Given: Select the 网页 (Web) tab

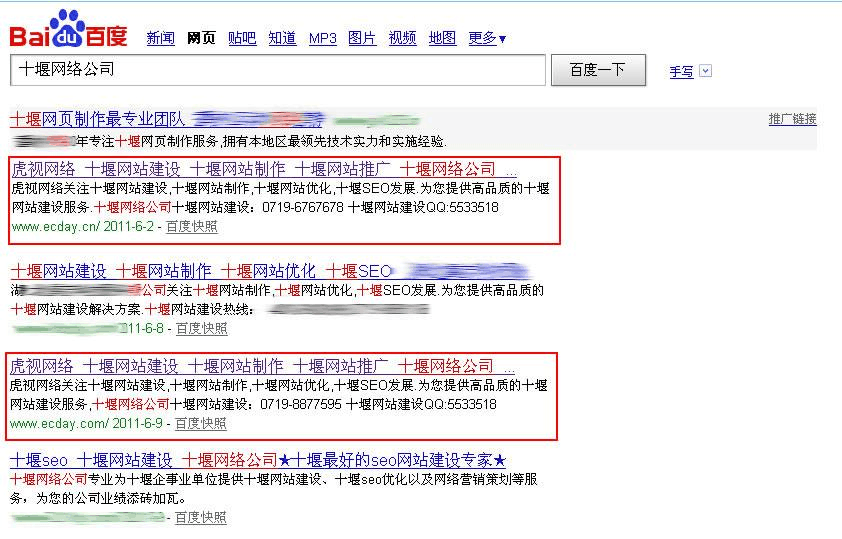Looking at the screenshot, I should [x=201, y=39].
